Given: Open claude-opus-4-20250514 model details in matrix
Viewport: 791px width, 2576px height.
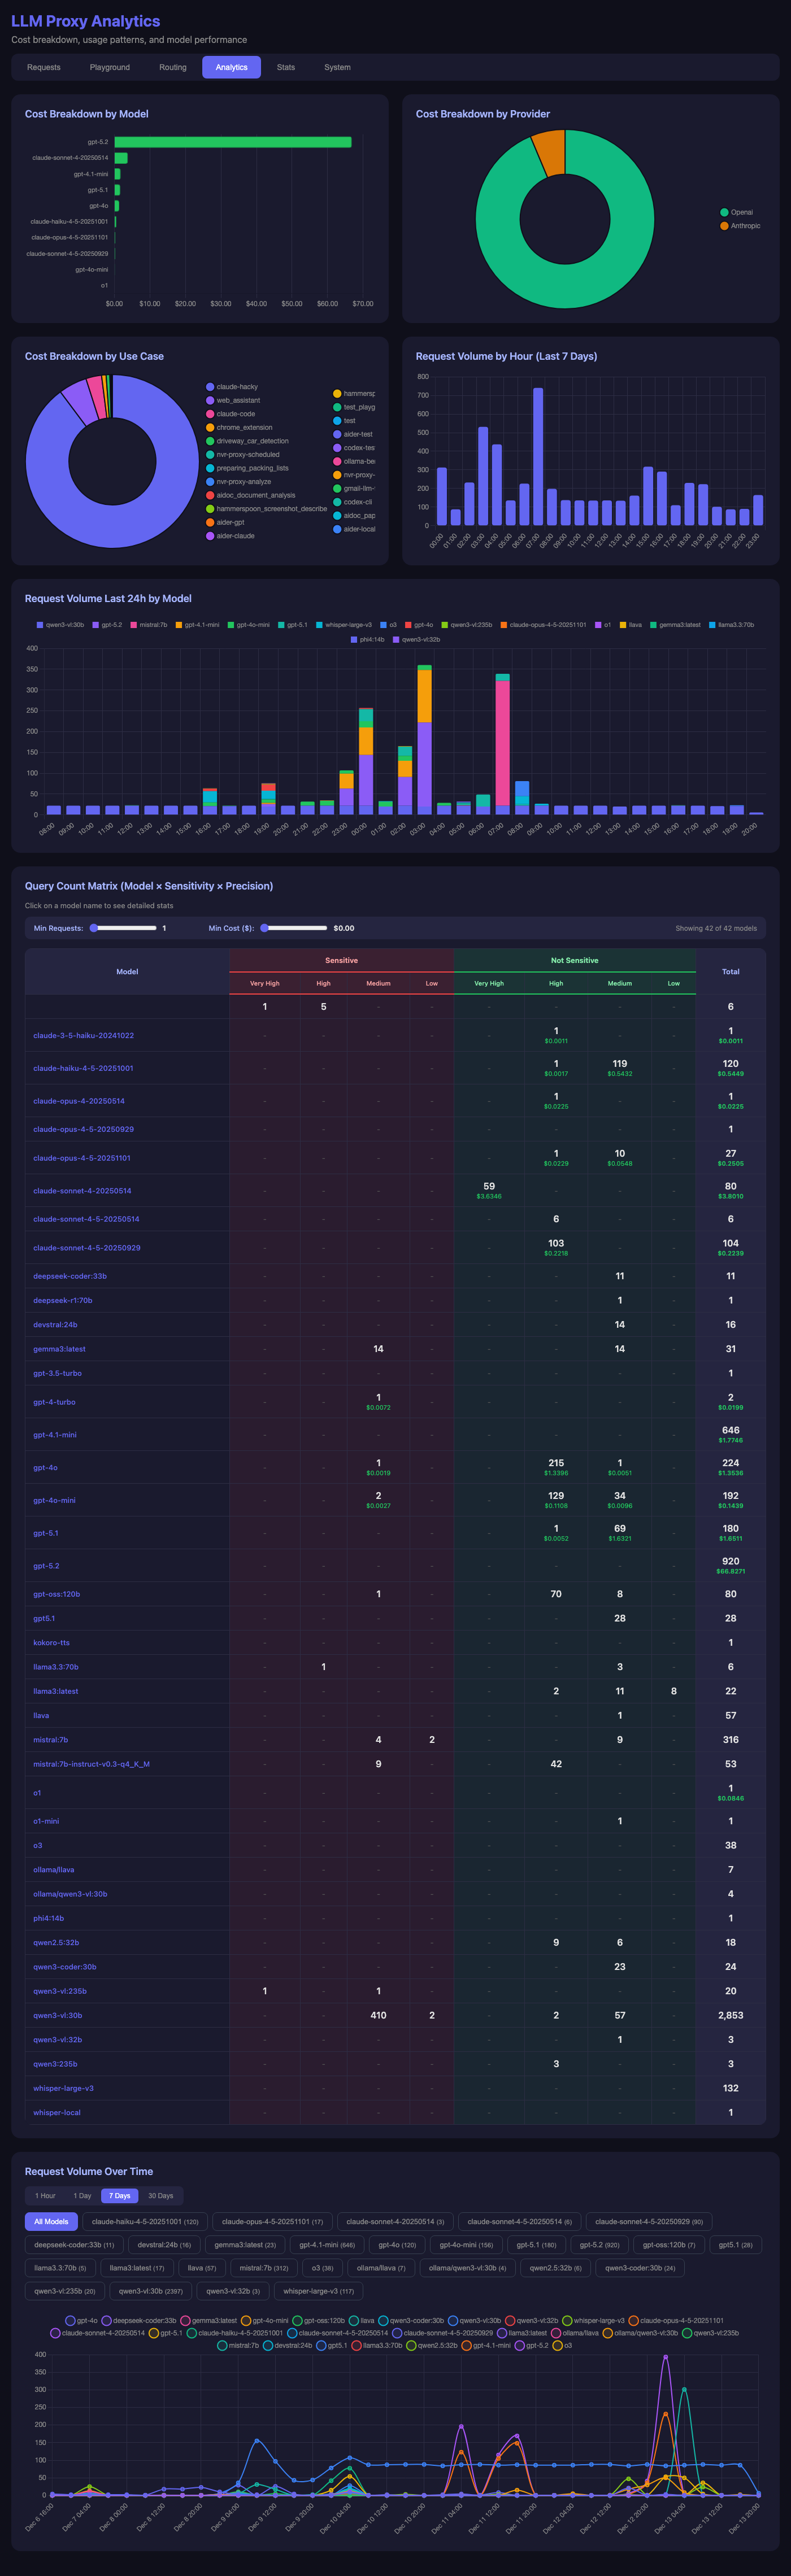Looking at the screenshot, I should 79,1101.
